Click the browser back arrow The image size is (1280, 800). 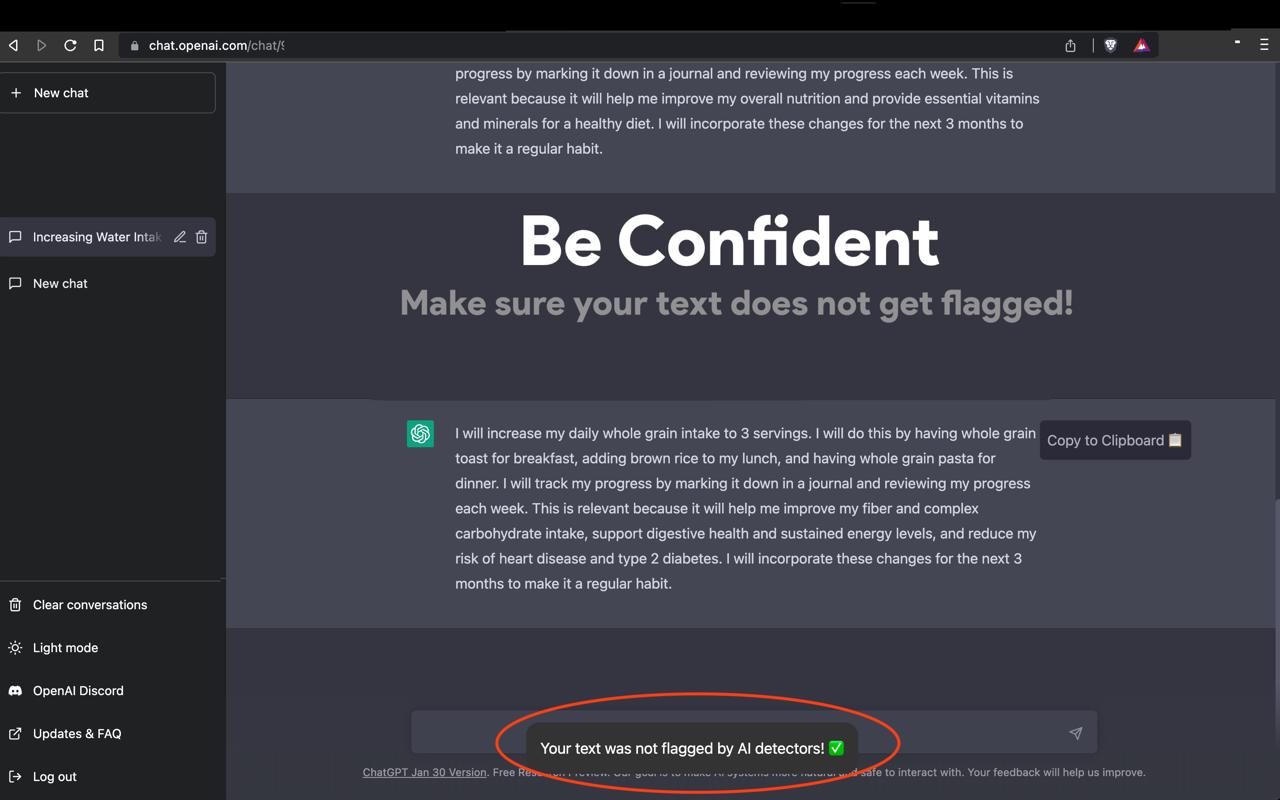[14, 45]
